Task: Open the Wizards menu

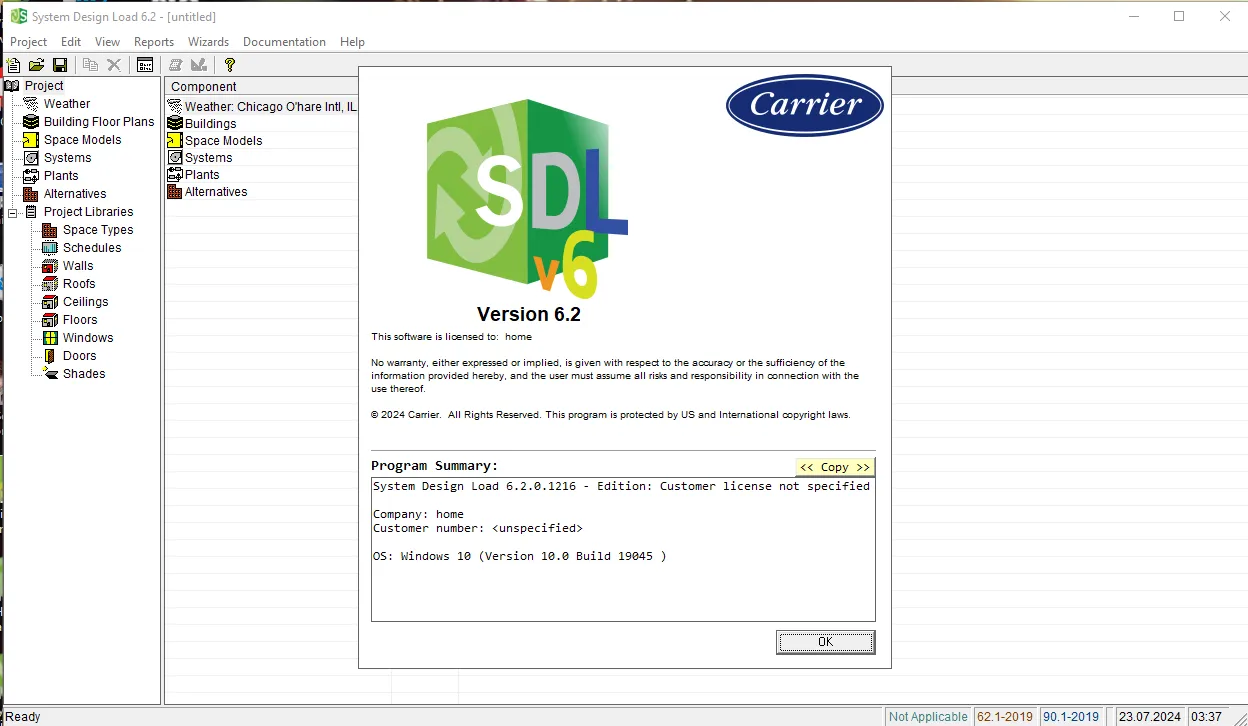Action: (x=209, y=42)
